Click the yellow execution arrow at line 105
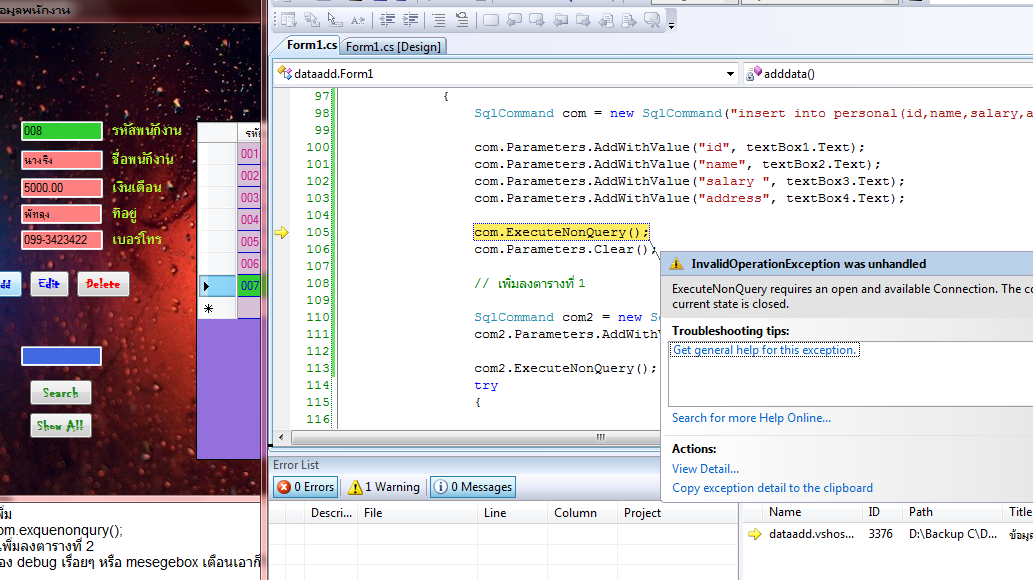 (281, 233)
